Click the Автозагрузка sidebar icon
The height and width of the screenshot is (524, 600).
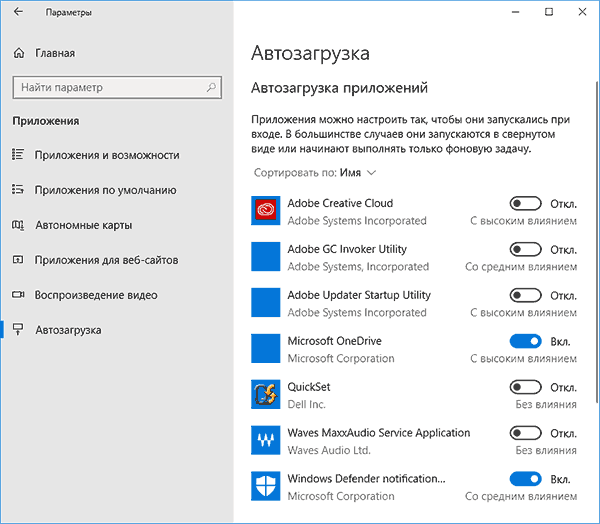tap(18, 330)
